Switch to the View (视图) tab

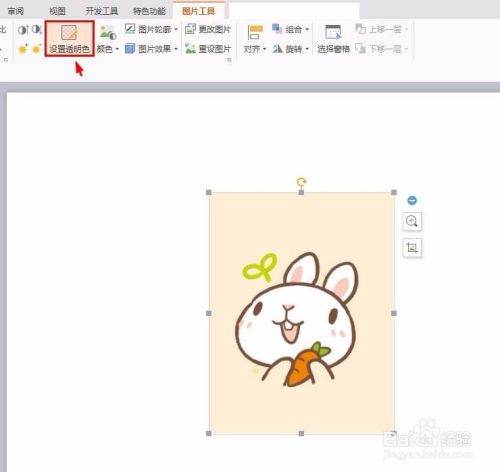click(57, 11)
